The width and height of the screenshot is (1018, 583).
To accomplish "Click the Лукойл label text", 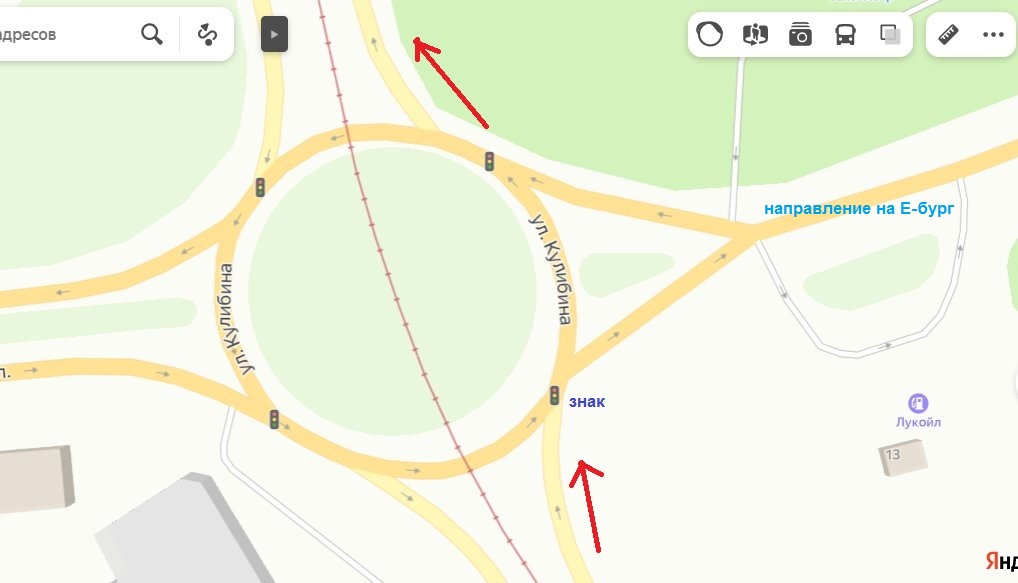I will coord(918,422).
